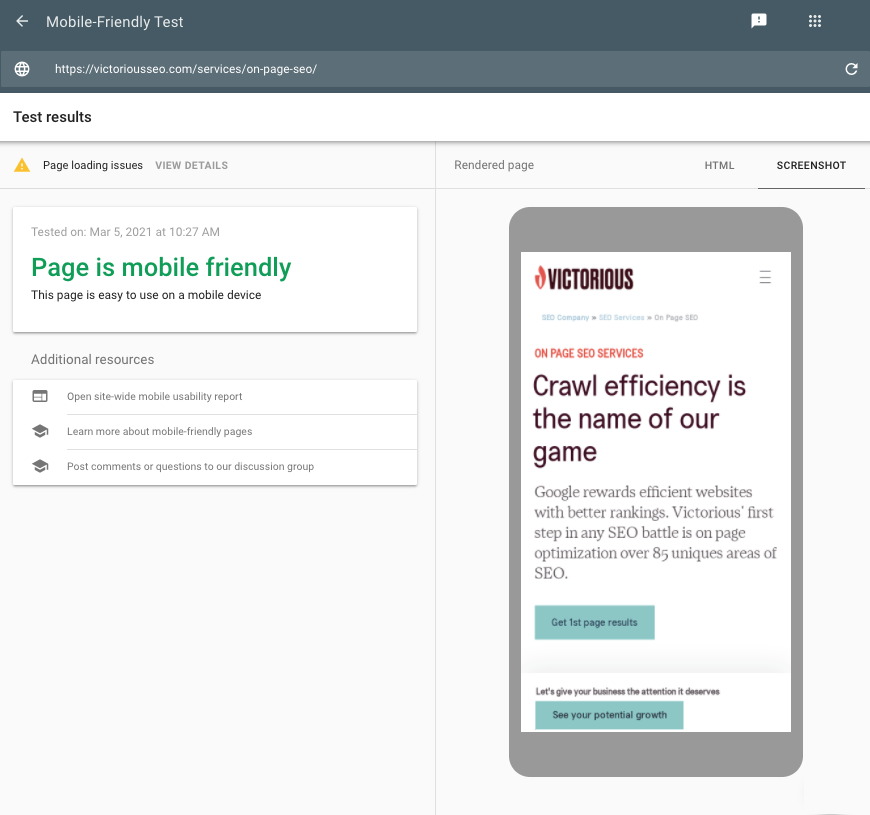Click graduation cap icon beside mobile-friendly pages

[x=40, y=431]
